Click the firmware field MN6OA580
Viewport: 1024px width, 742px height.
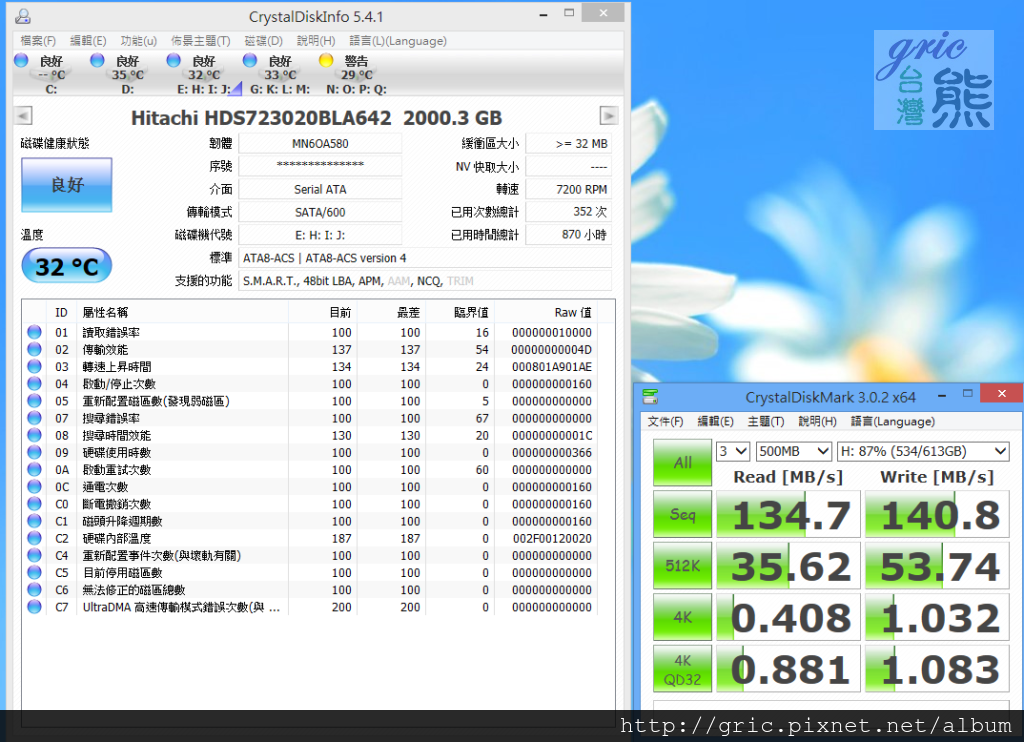point(320,144)
